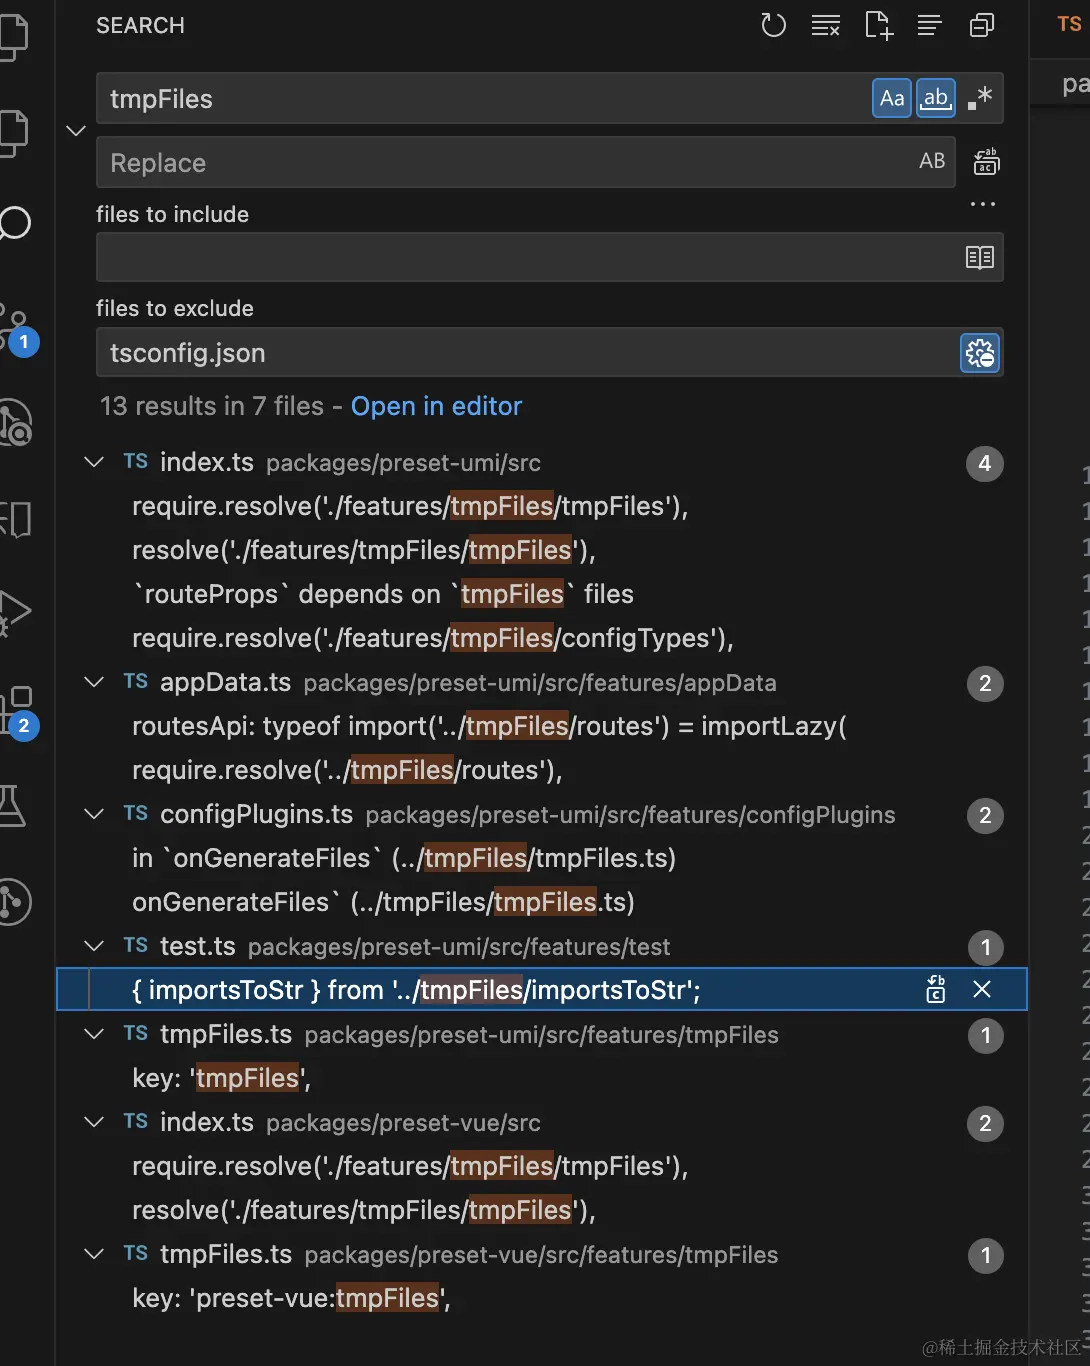
Task: Toggle the Replace field chevron
Action: tap(76, 131)
